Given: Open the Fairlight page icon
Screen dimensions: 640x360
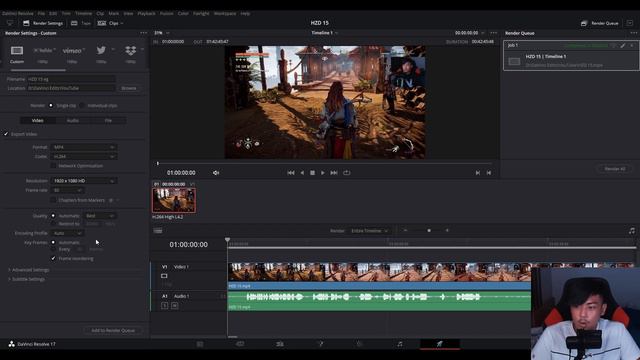Looking at the screenshot, I should click(x=400, y=344).
